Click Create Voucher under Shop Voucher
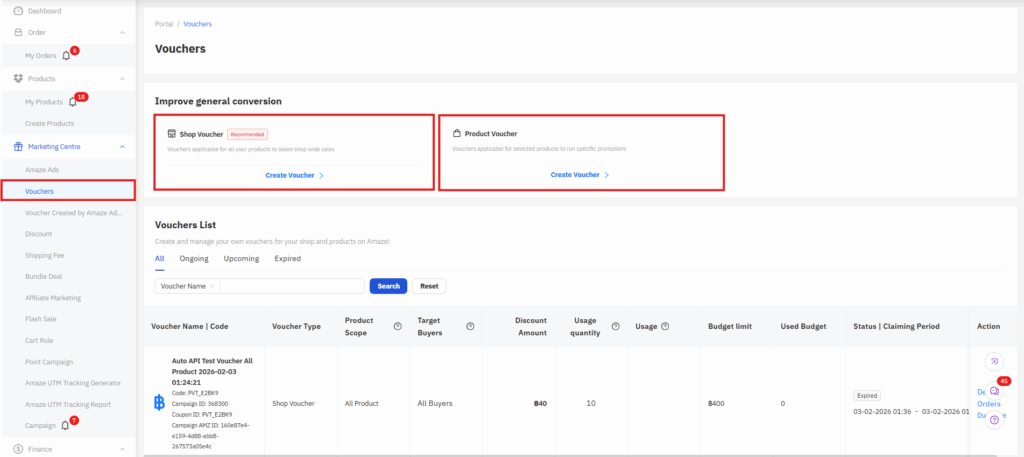 (294, 175)
